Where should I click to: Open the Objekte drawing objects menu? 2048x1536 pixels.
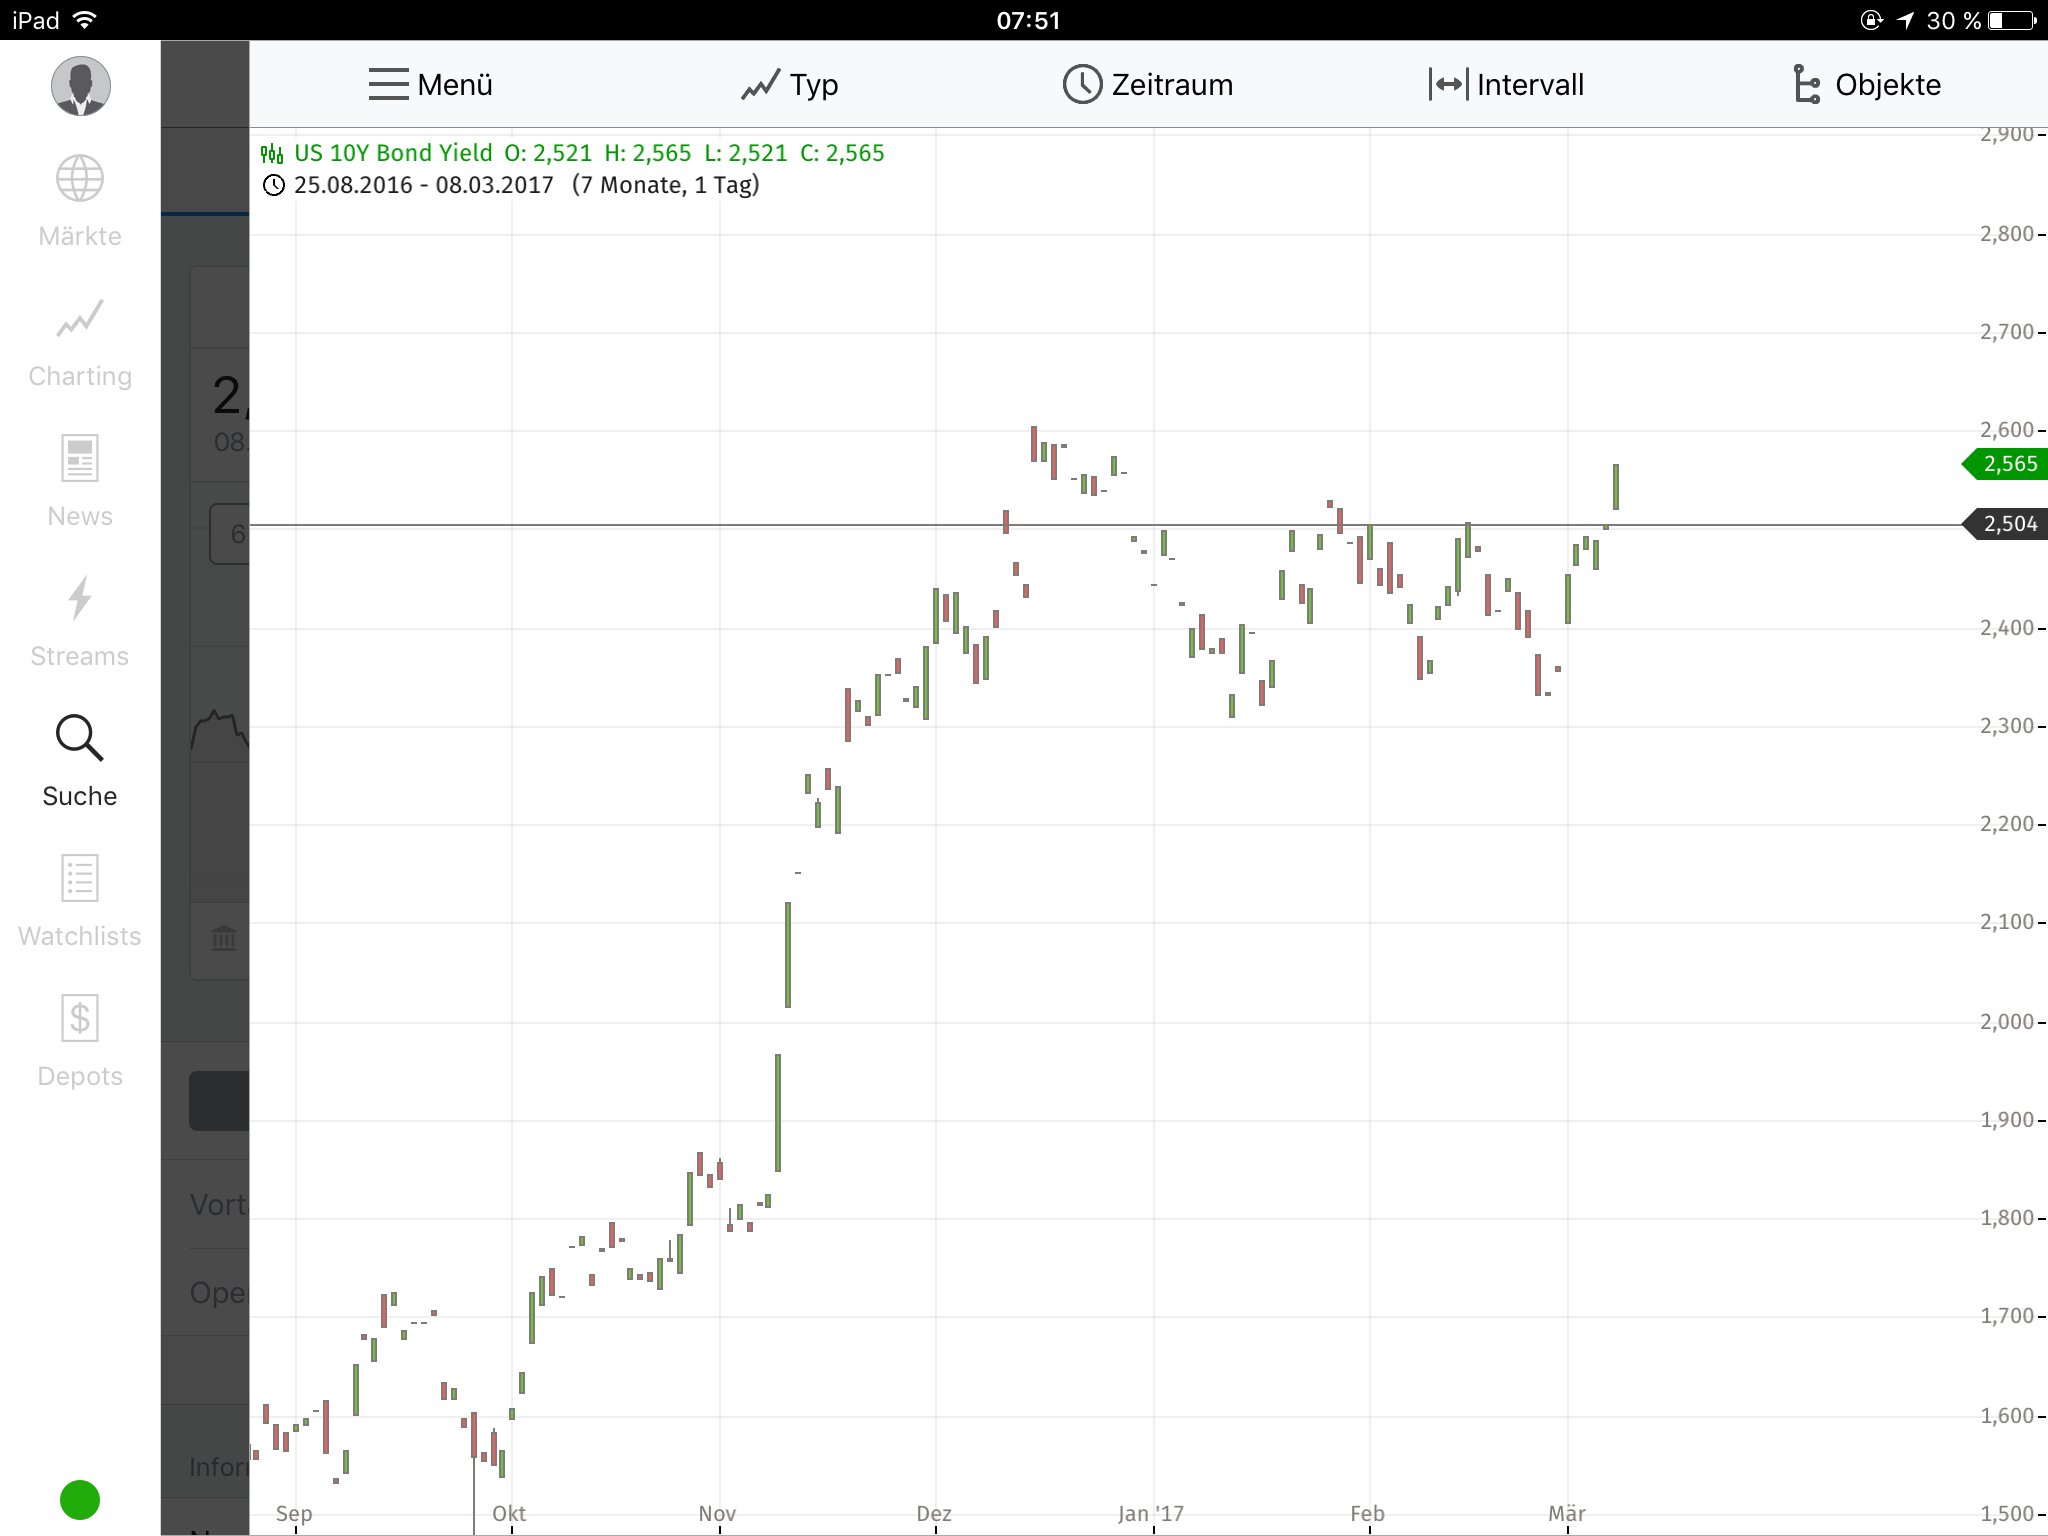(1866, 85)
